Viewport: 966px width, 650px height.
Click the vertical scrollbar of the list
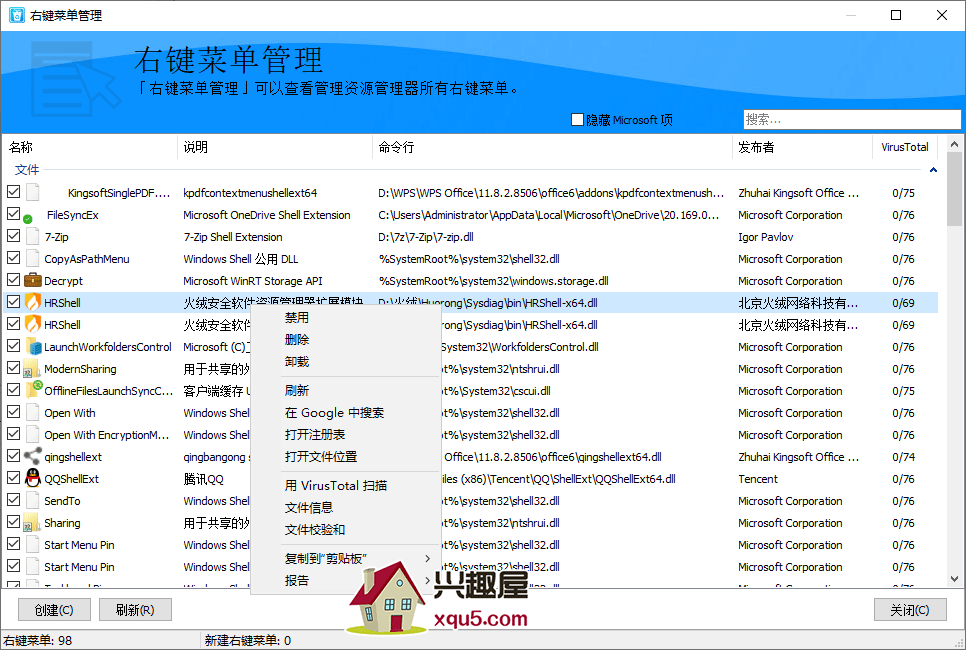[954, 400]
